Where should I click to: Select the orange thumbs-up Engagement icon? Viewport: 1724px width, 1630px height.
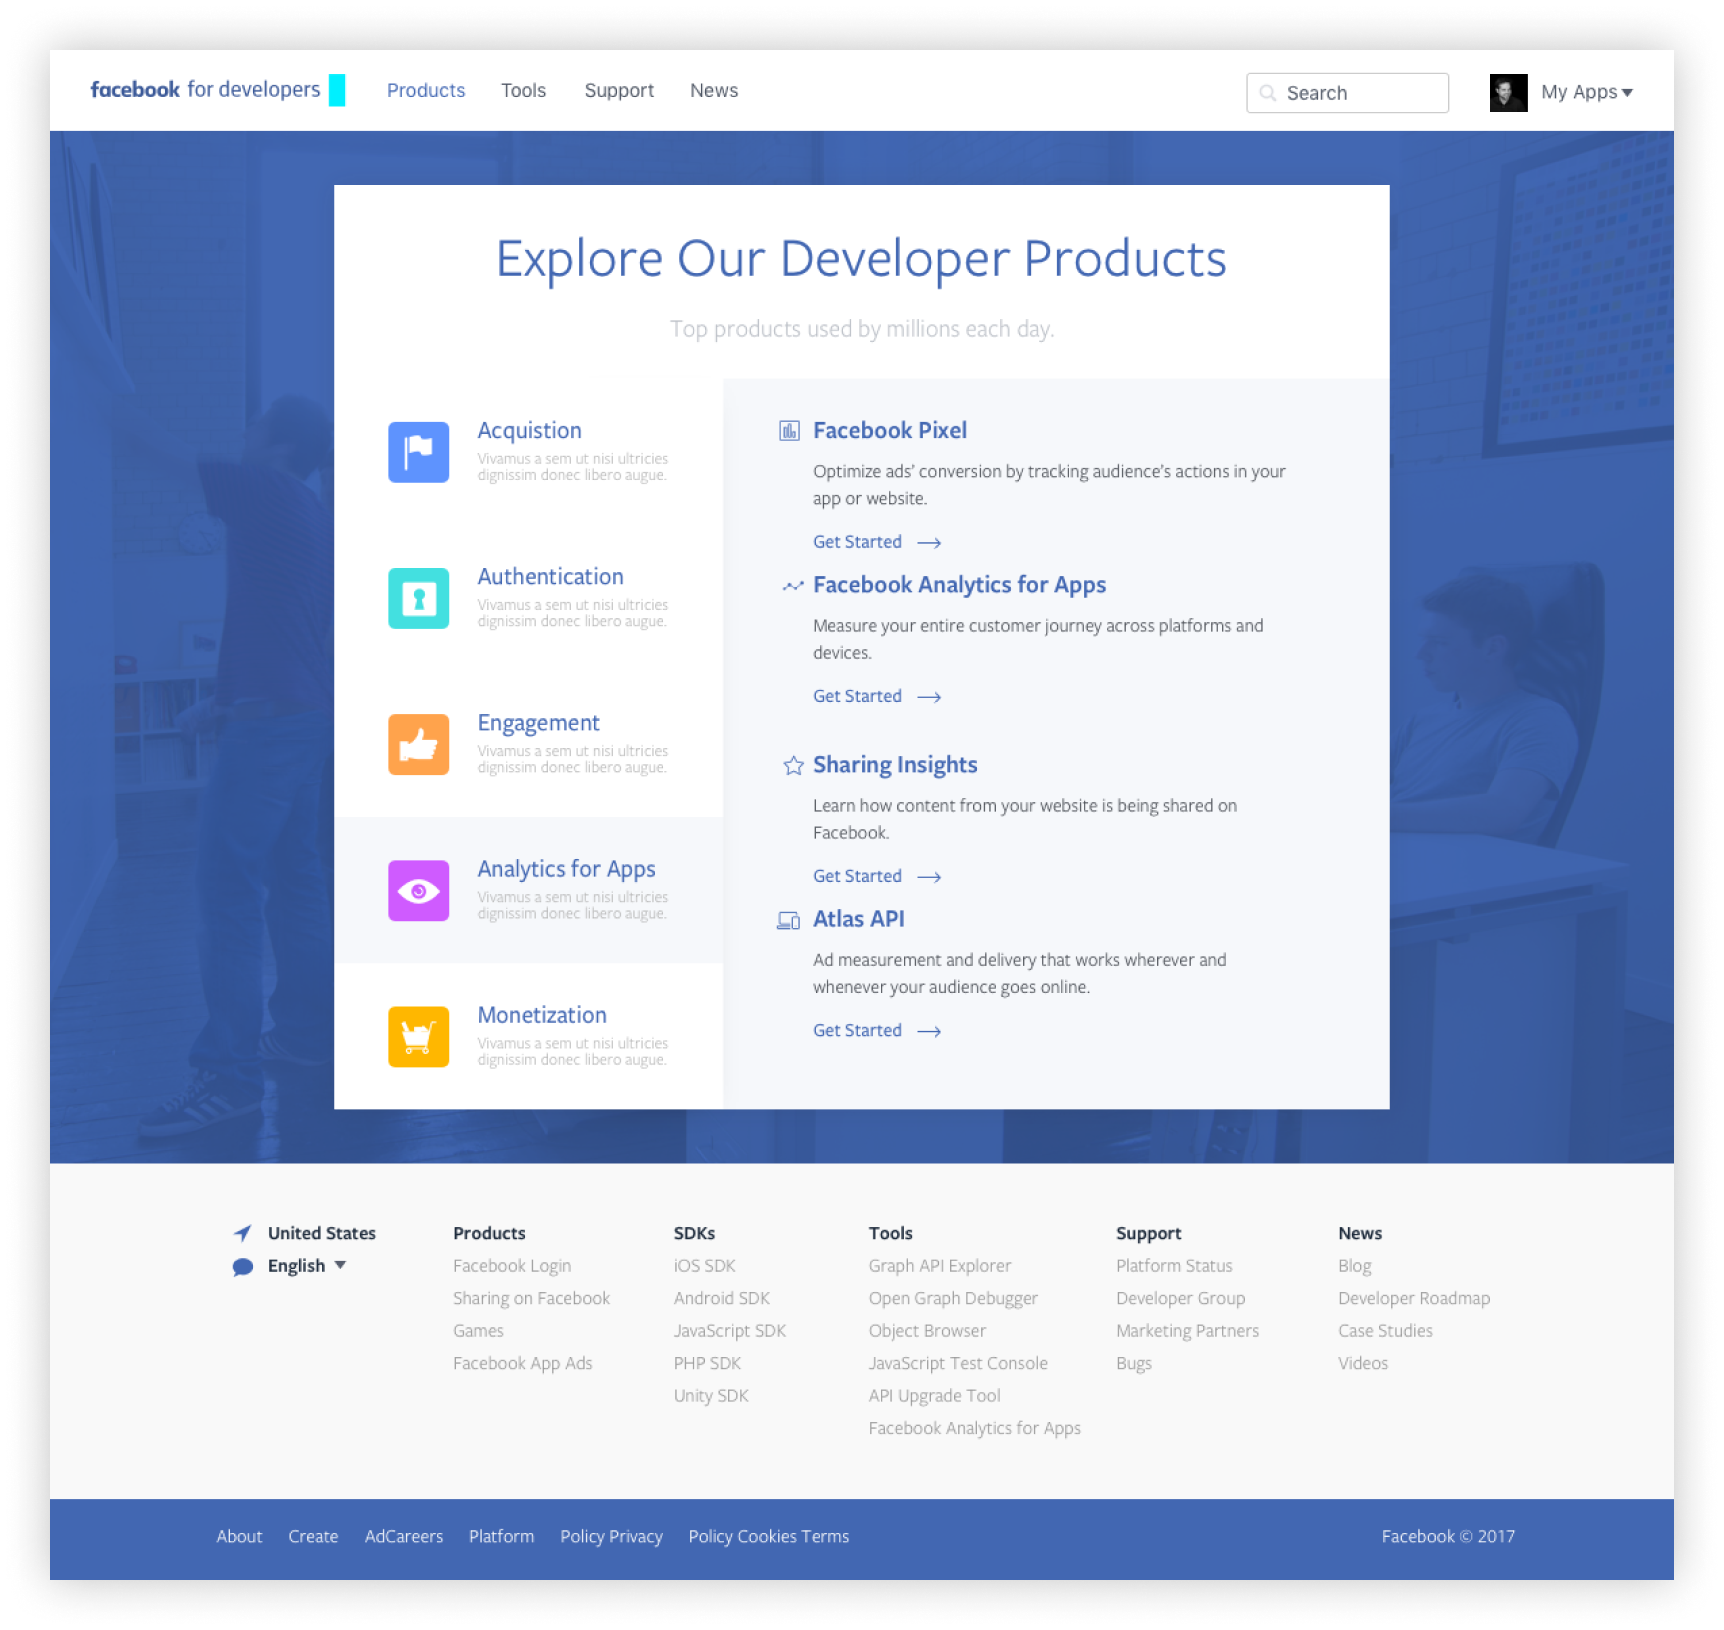418,744
